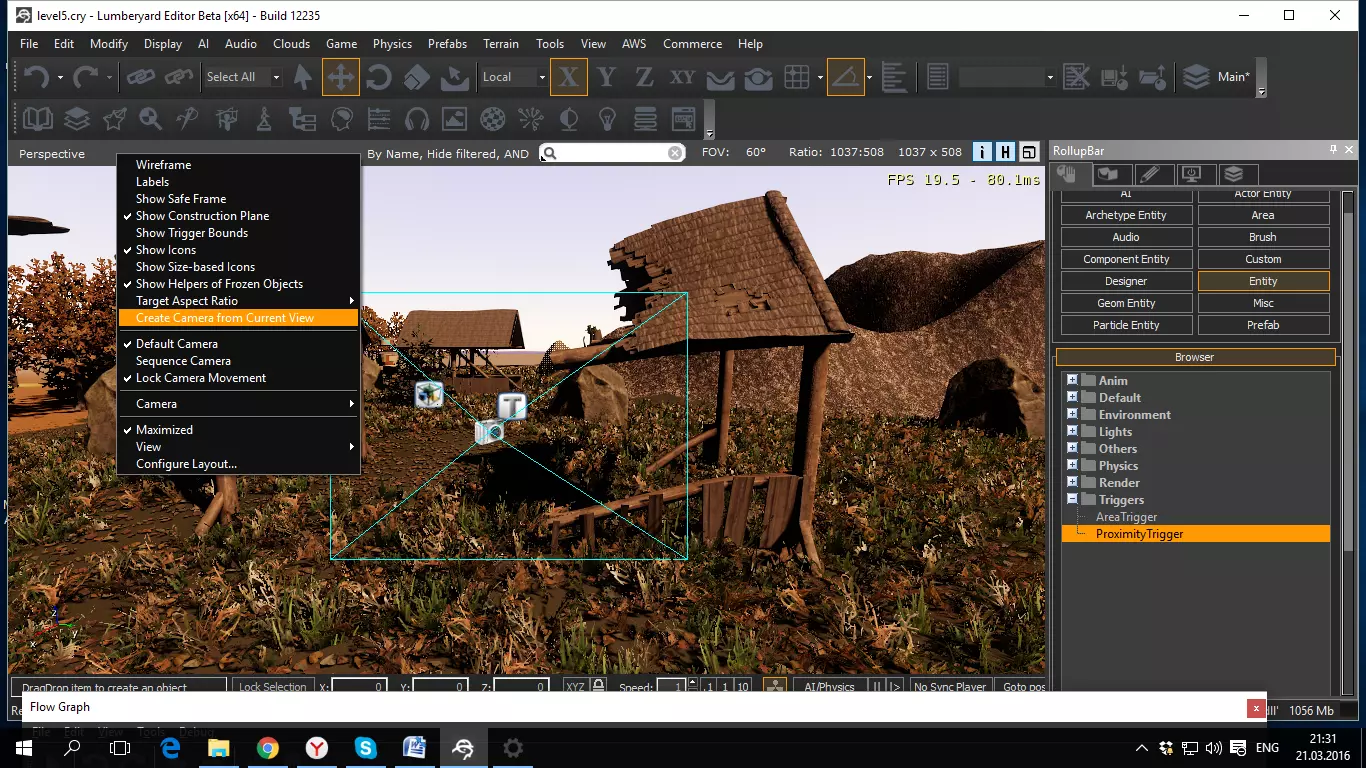Viewport: 1366px width, 768px height.
Task: Open the Terrain menu
Action: [x=501, y=44]
